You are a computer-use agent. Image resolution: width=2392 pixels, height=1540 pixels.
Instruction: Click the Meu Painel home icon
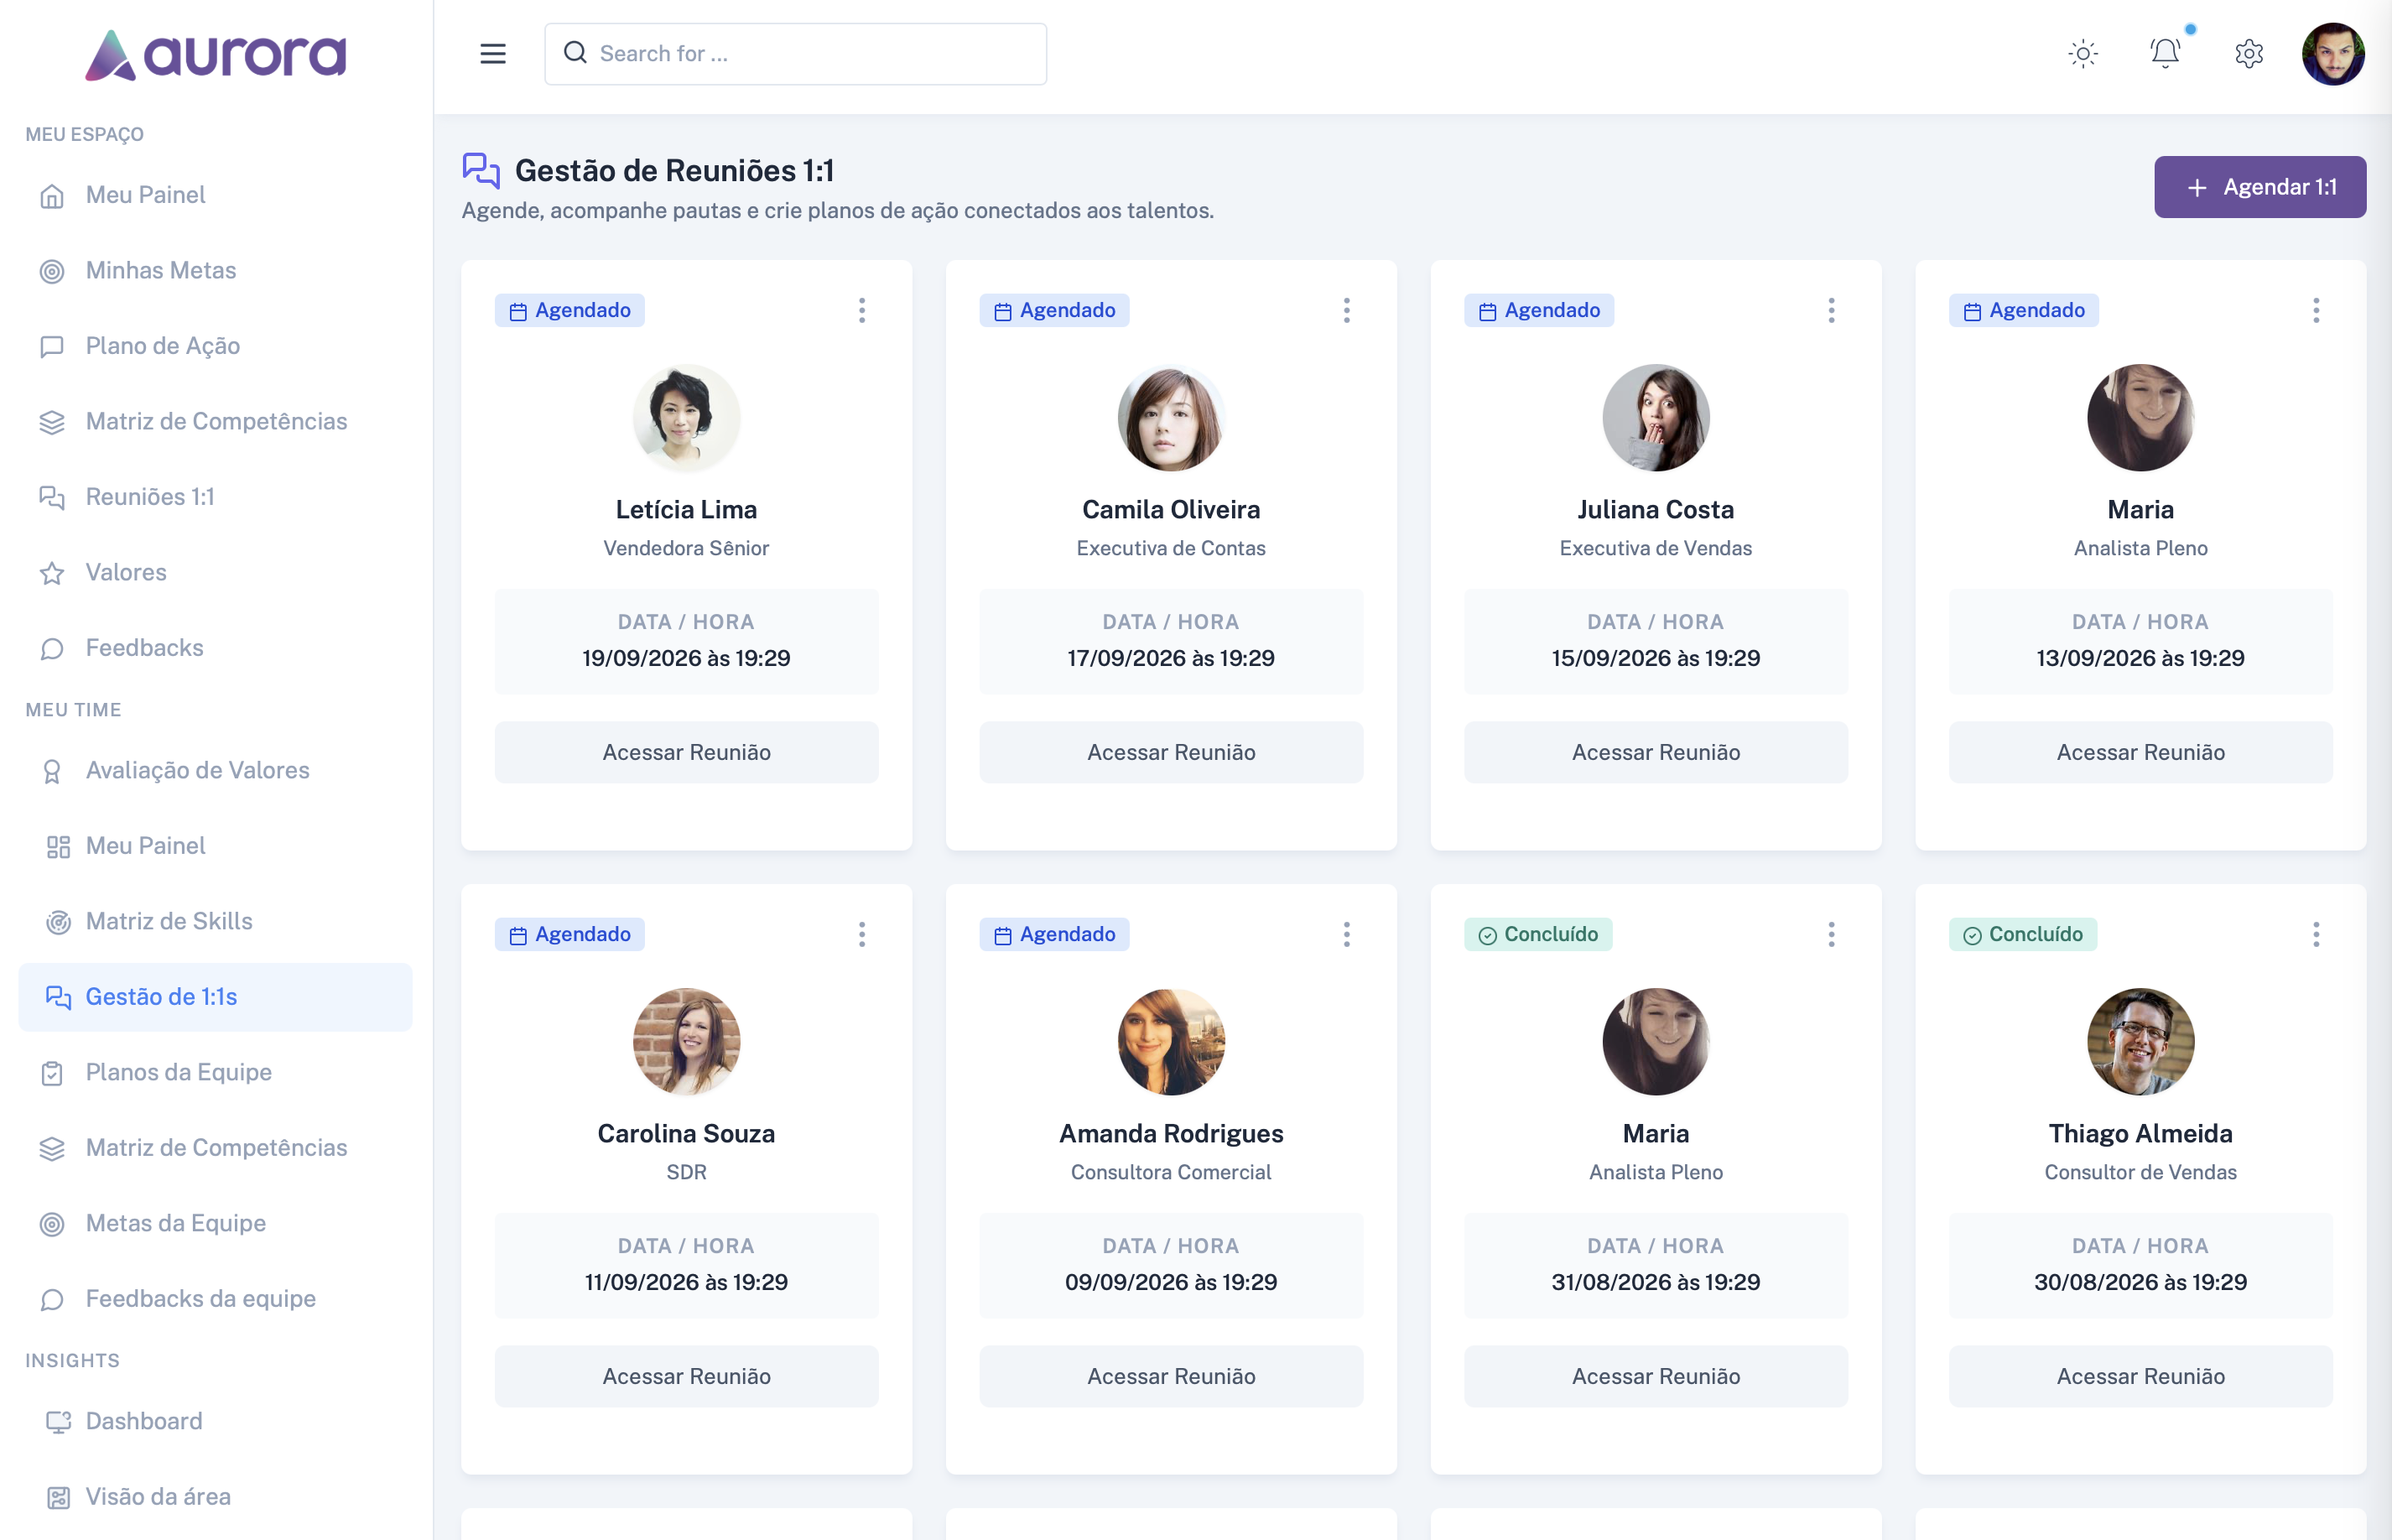tap(52, 196)
